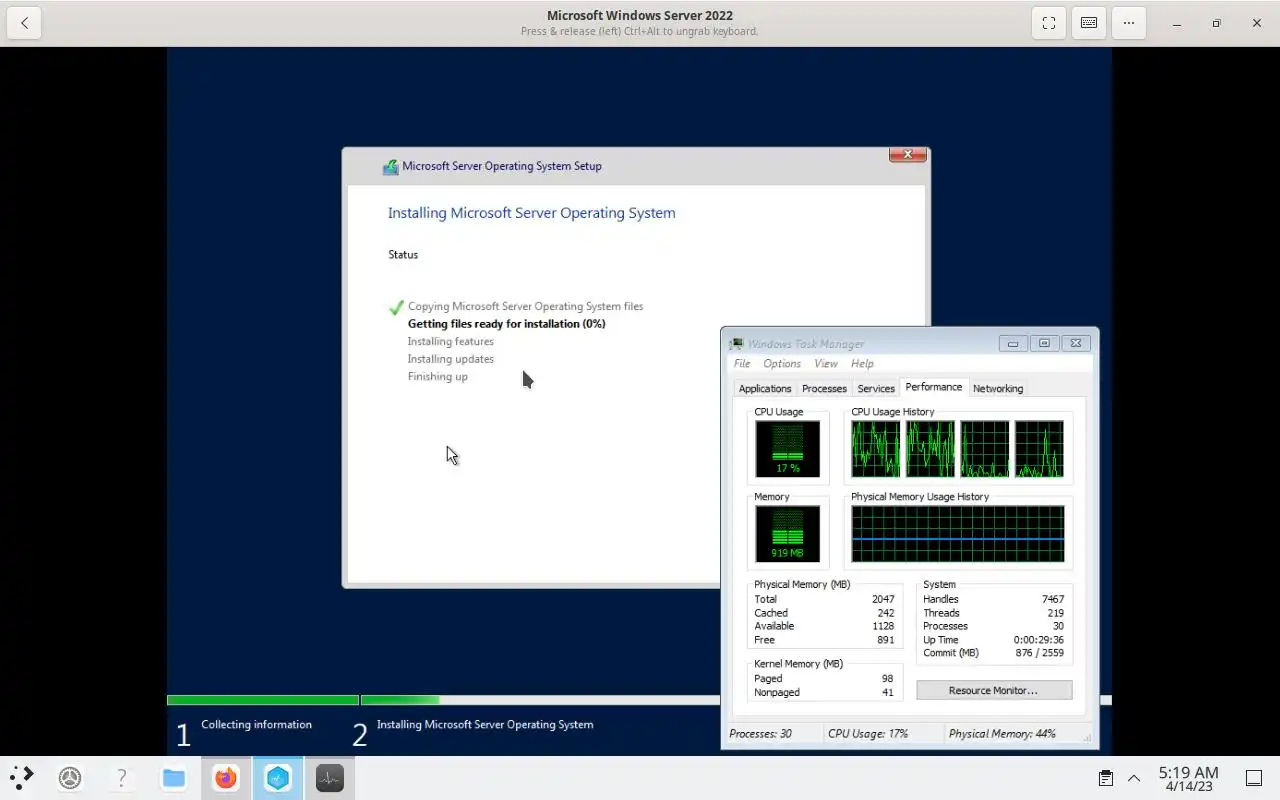Open the system monitor icon in taskbar

(330, 778)
